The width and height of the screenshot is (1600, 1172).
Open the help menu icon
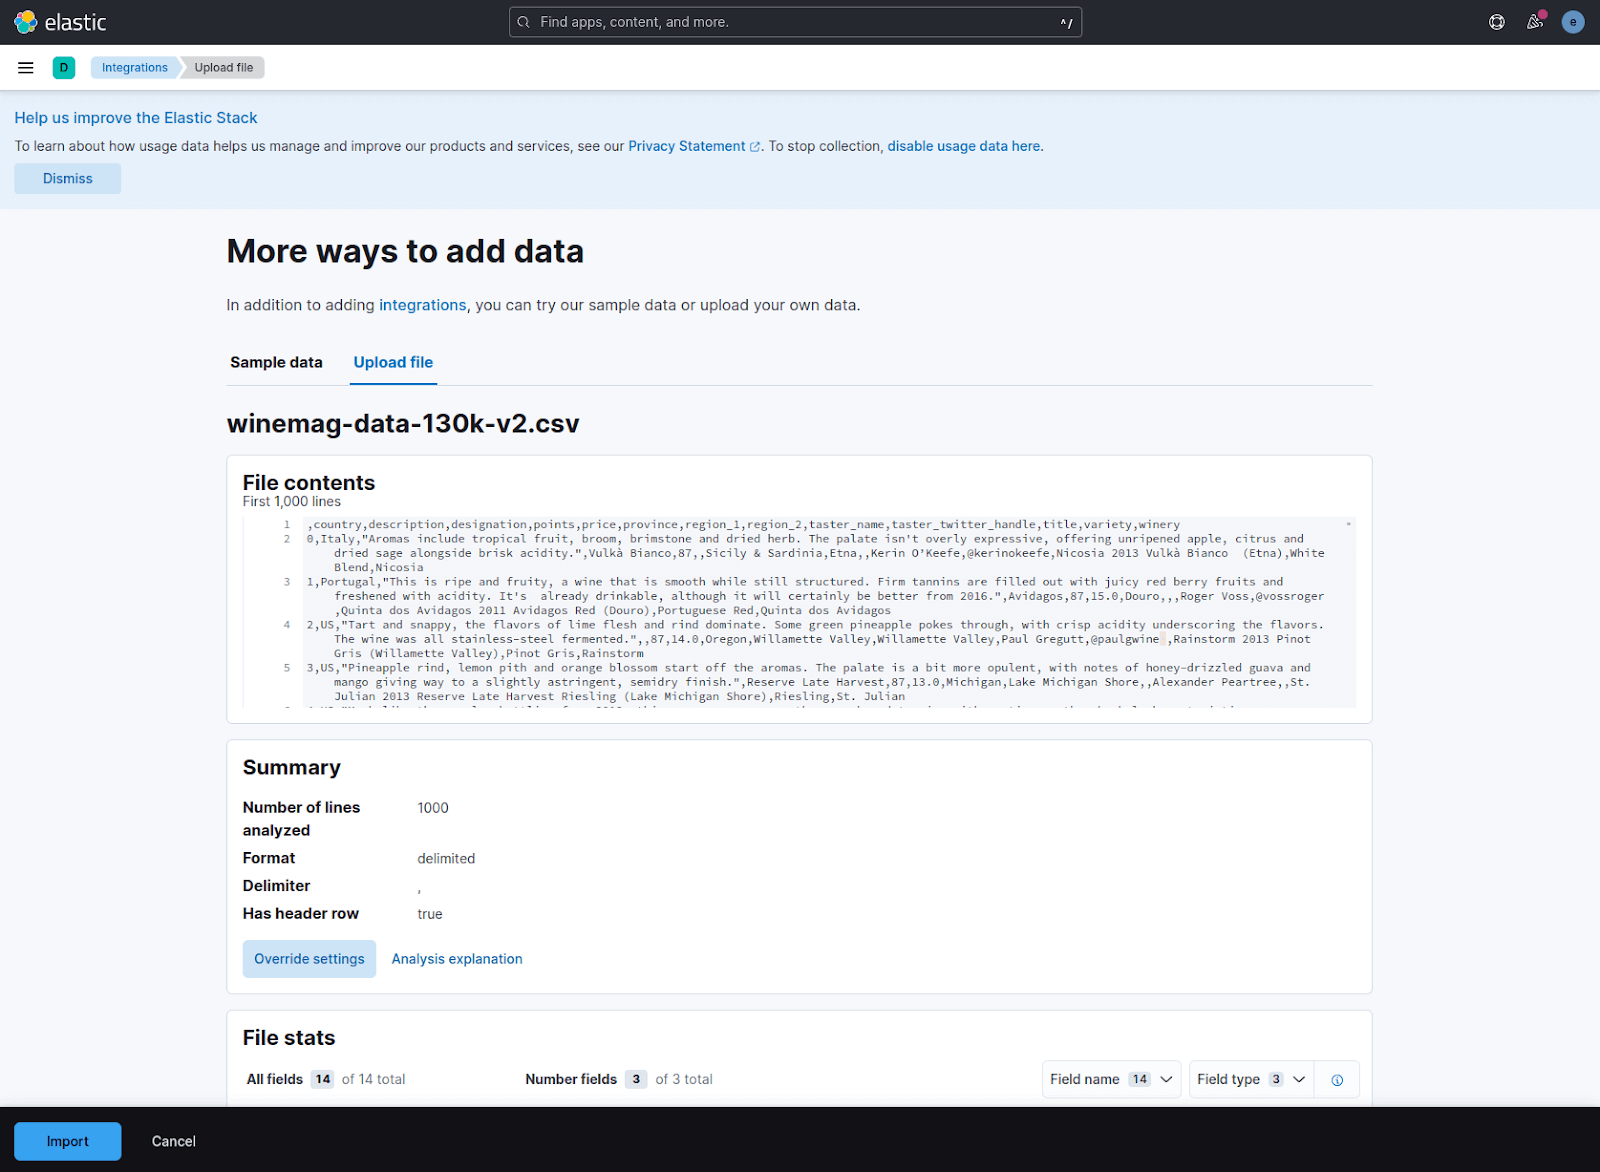pos(1497,22)
